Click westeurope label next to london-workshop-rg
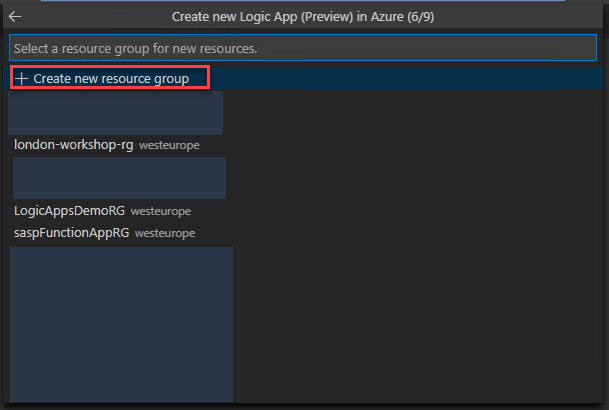This screenshot has height=410, width=609. click(169, 145)
